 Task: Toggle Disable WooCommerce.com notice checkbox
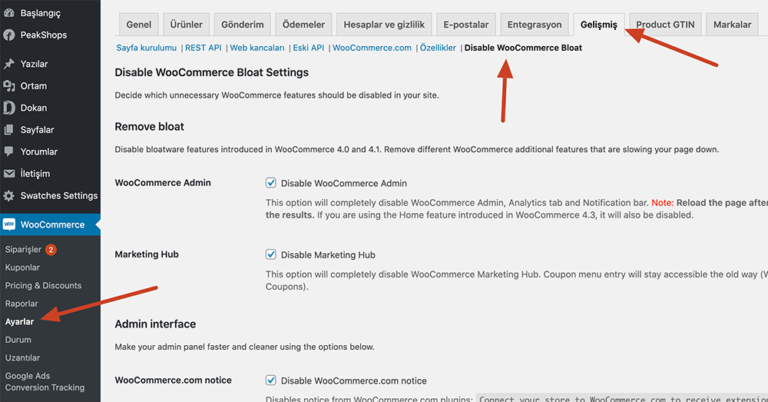tap(271, 380)
